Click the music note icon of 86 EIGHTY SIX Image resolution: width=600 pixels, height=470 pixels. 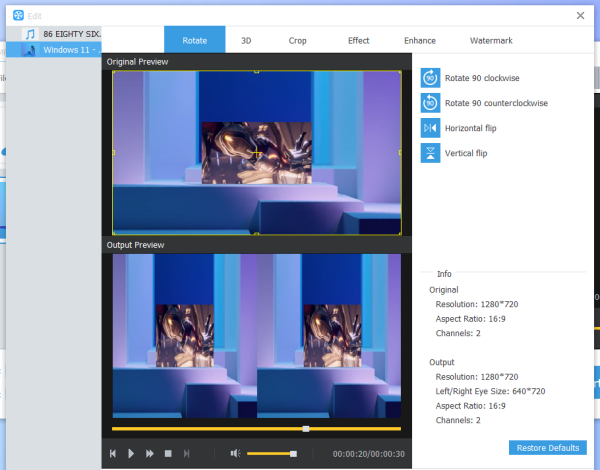[30, 34]
